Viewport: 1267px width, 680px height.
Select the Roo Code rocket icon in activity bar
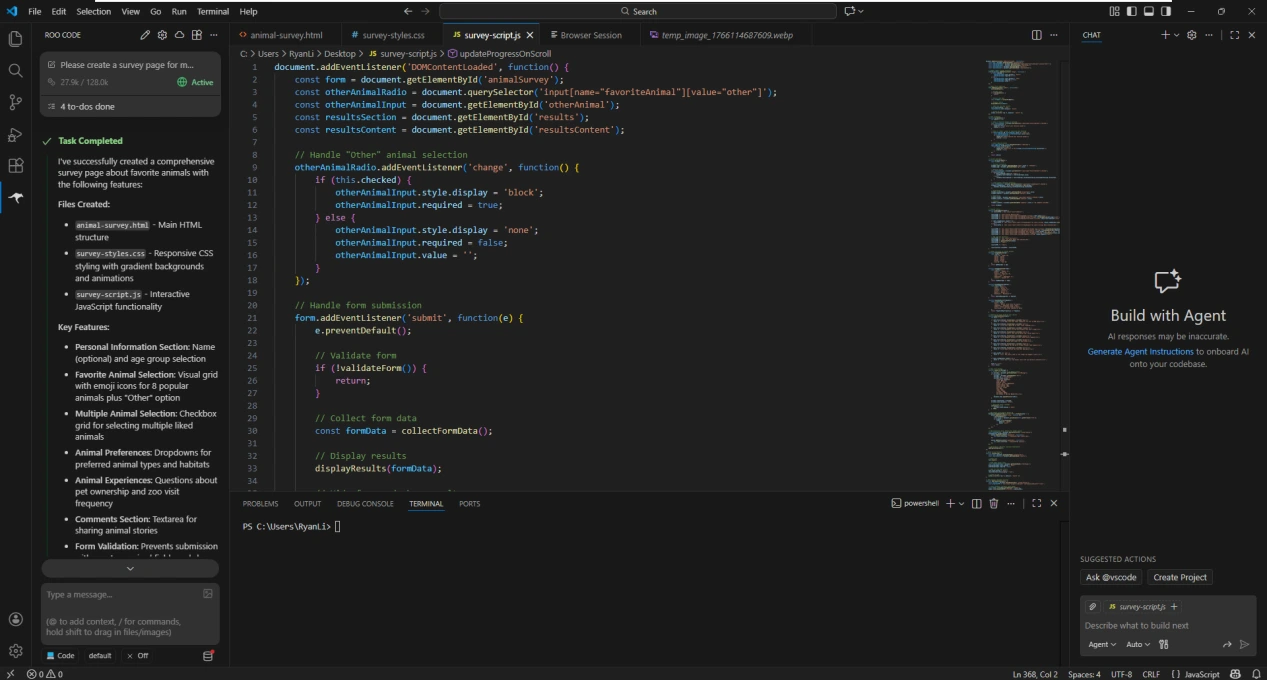coord(15,198)
